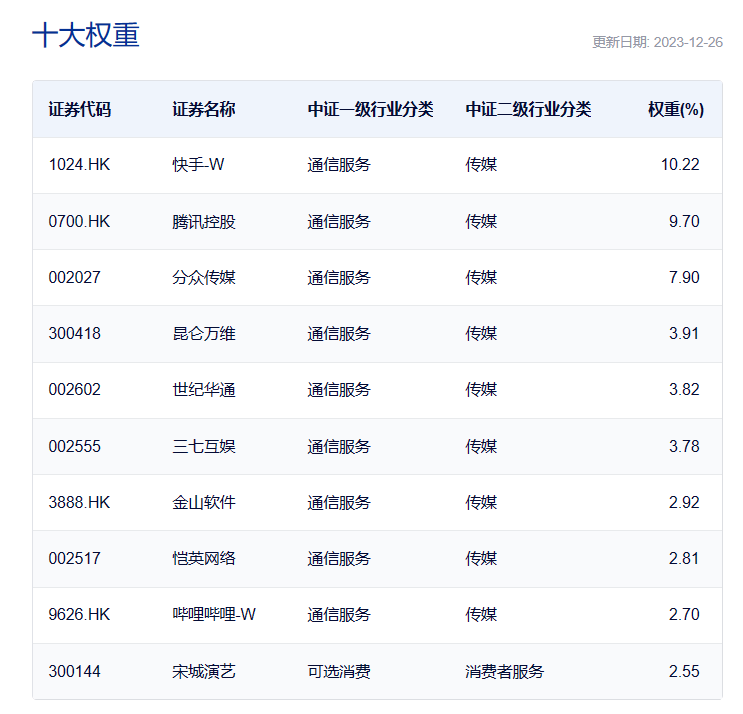Click 通信服务 in the 金山软件 row

[339, 502]
